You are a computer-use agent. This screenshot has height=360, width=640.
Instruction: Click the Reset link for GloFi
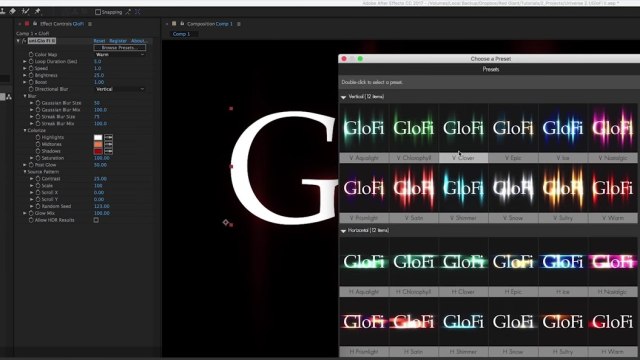point(99,41)
